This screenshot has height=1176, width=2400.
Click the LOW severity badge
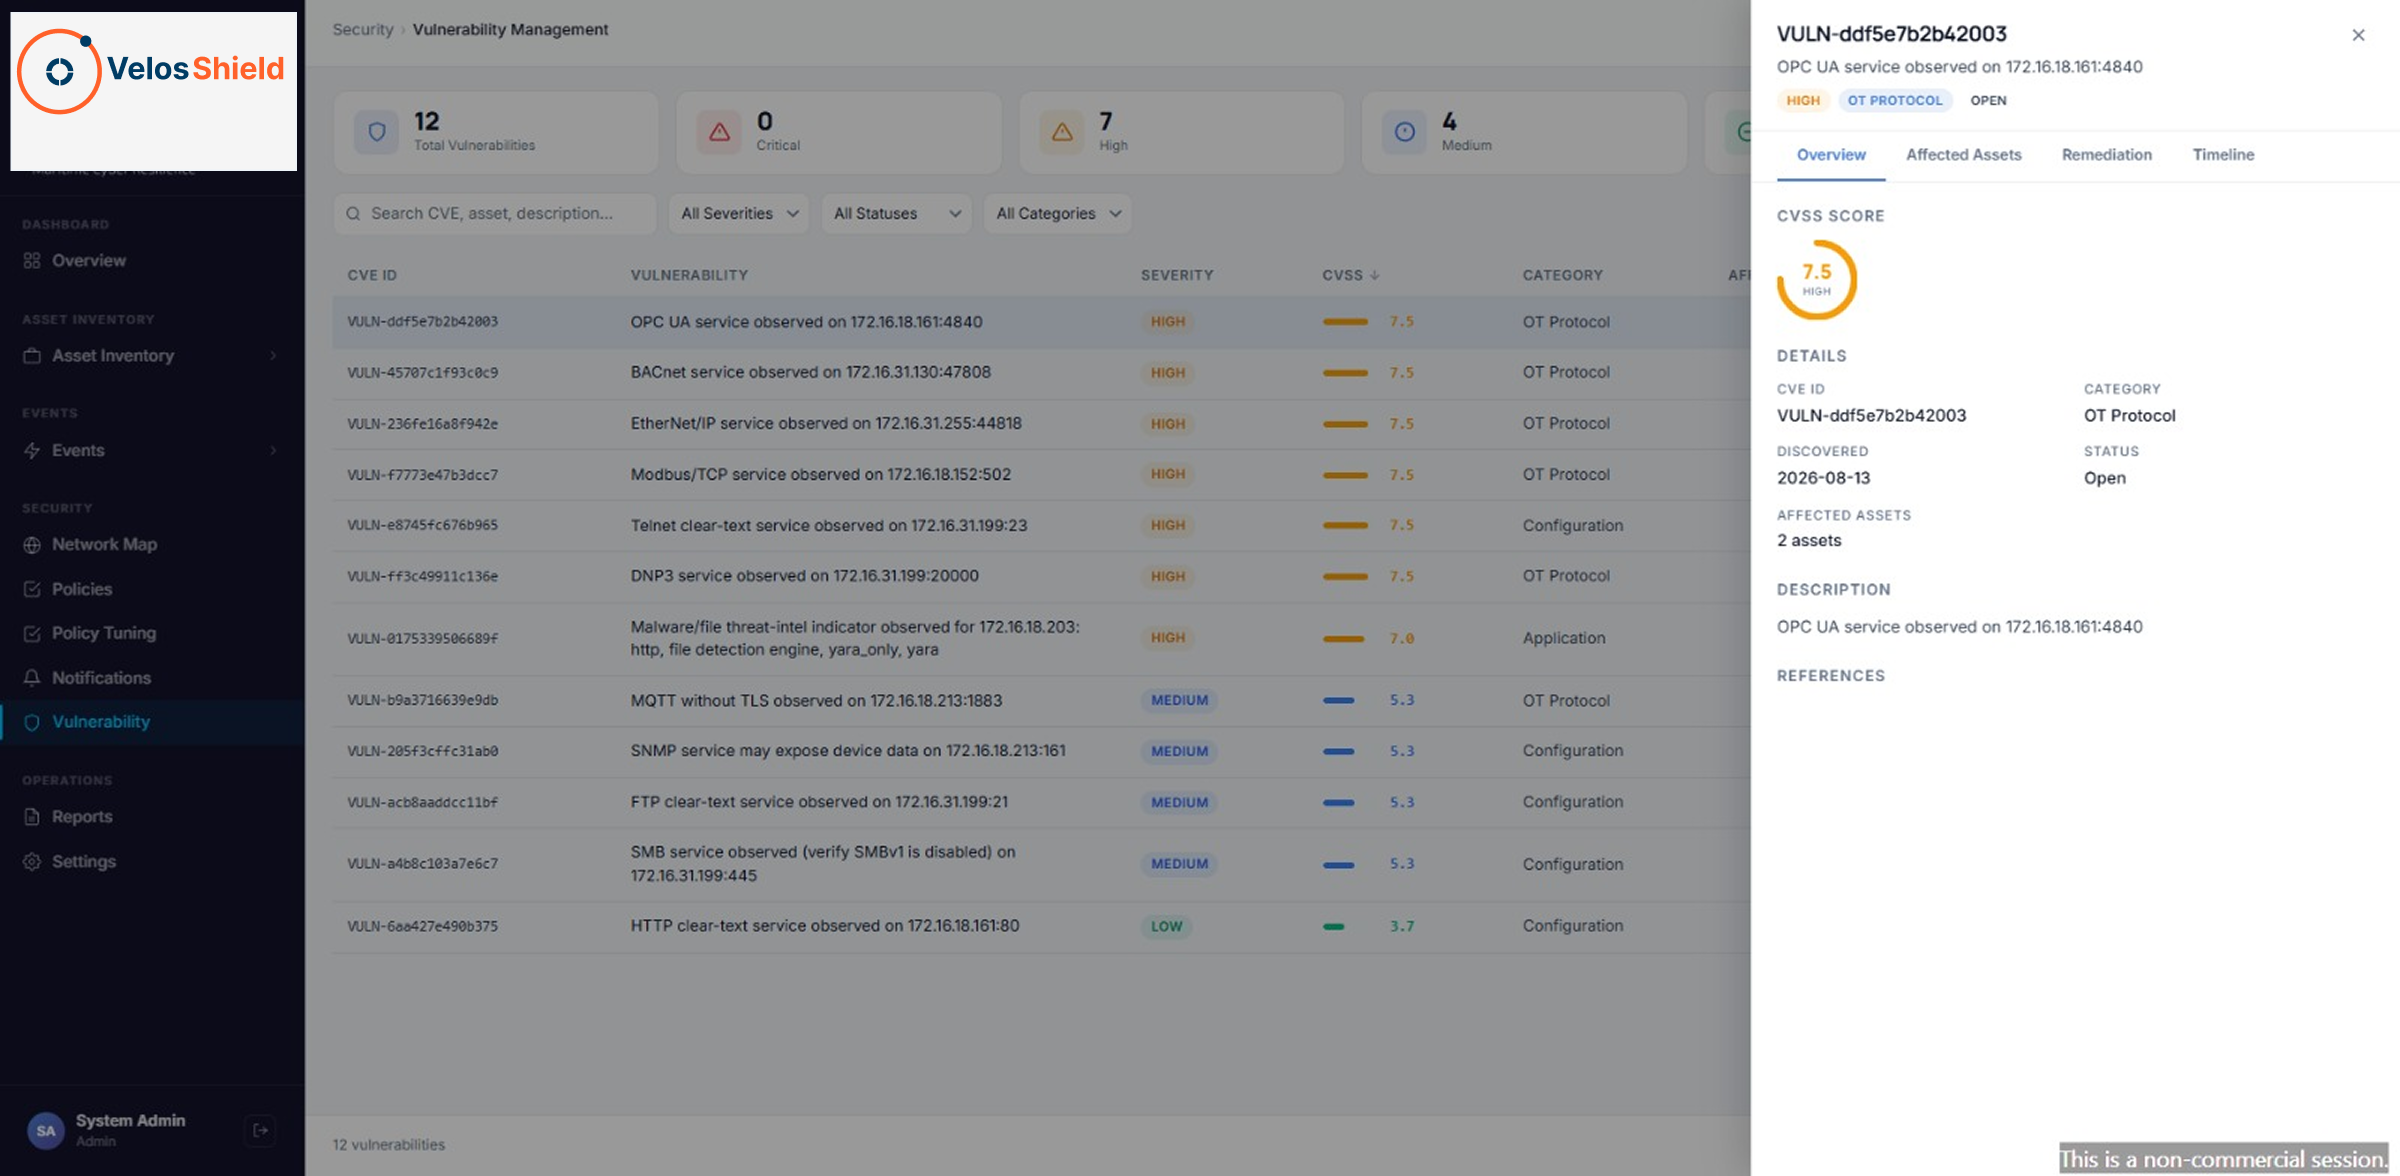pos(1166,927)
